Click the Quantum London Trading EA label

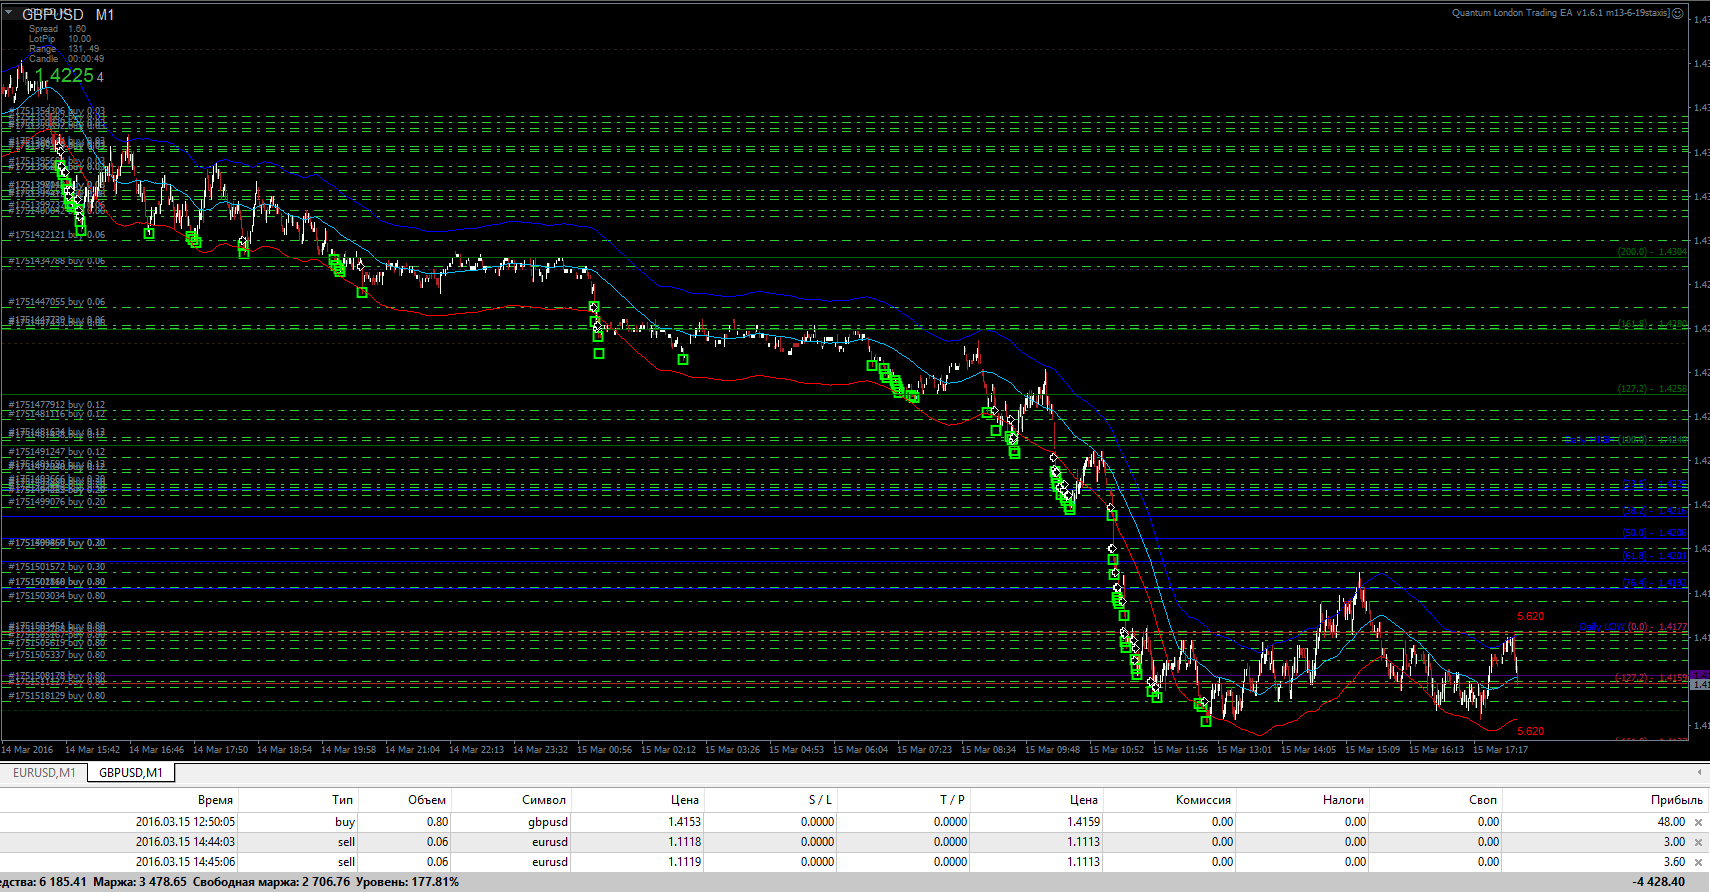click(1560, 13)
